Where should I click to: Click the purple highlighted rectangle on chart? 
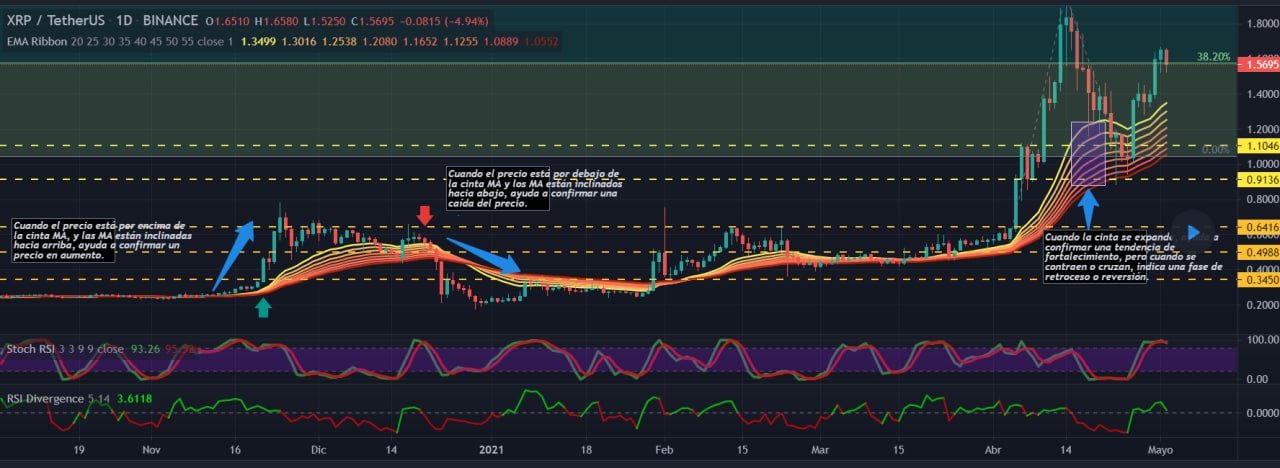(x=1088, y=153)
